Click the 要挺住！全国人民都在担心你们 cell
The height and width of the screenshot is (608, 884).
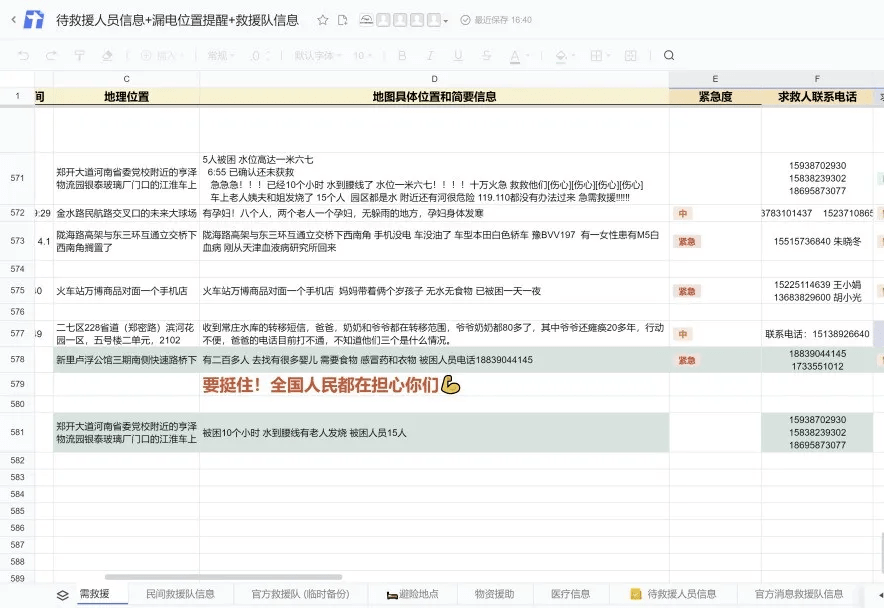point(434,385)
